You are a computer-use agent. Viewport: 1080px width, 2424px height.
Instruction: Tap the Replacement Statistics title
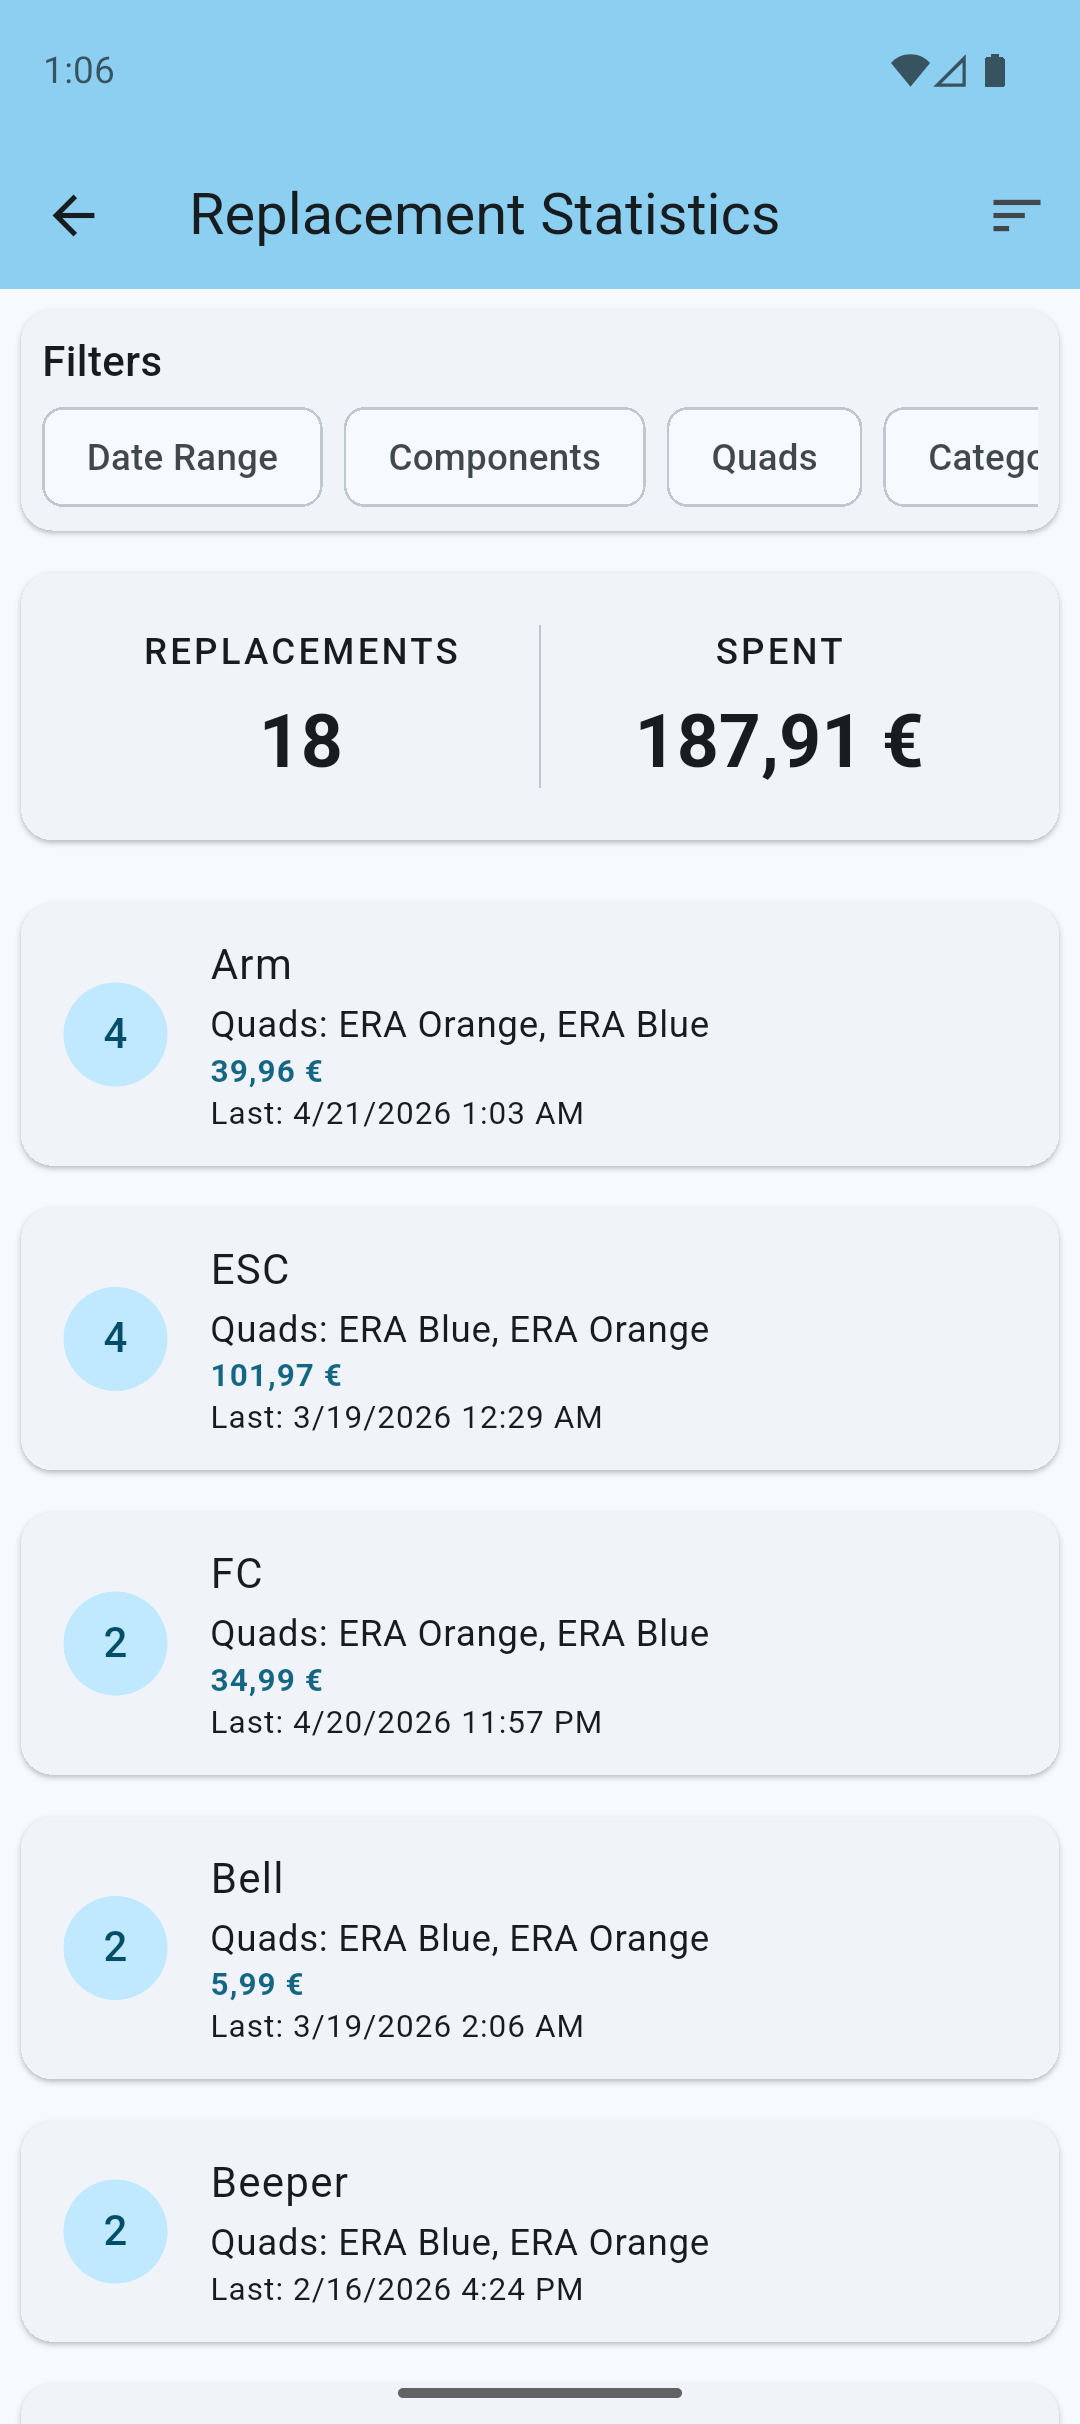(x=484, y=213)
